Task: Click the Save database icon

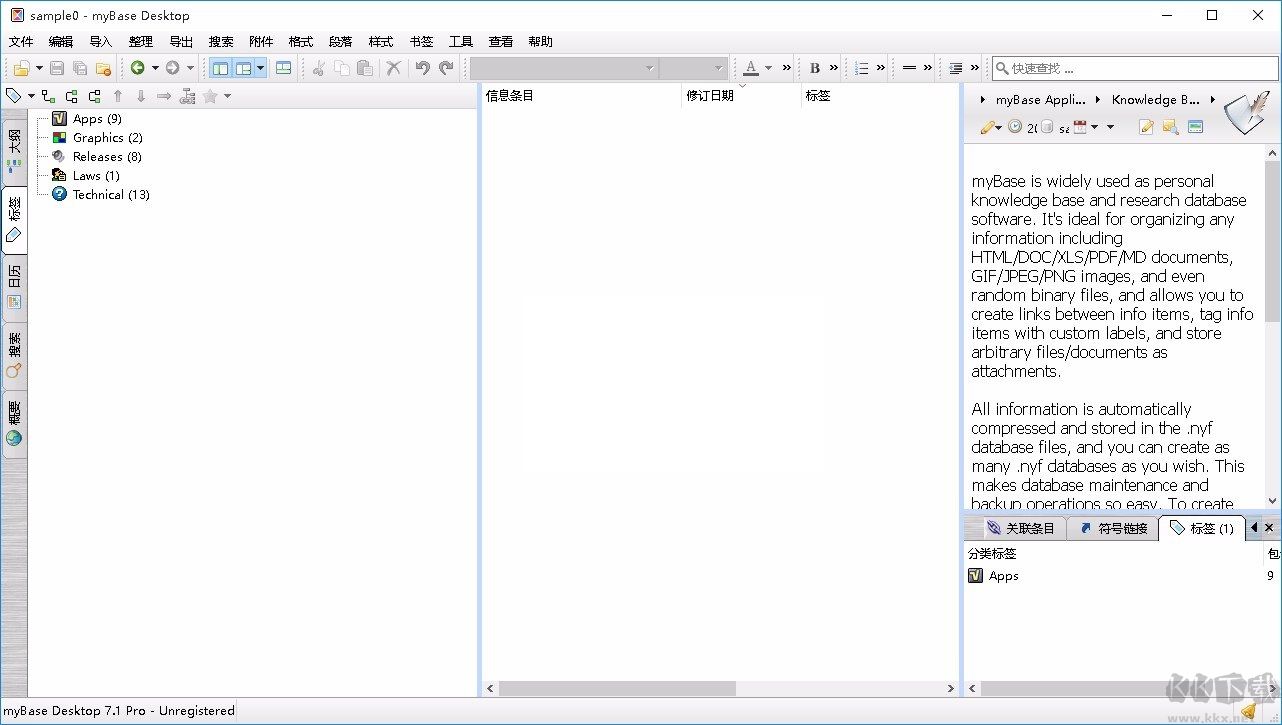Action: pyautogui.click(x=57, y=67)
